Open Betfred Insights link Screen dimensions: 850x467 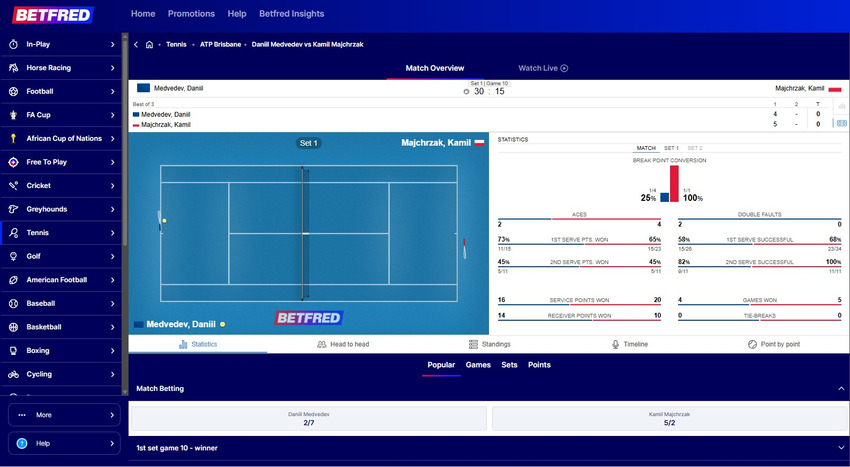[x=292, y=14]
